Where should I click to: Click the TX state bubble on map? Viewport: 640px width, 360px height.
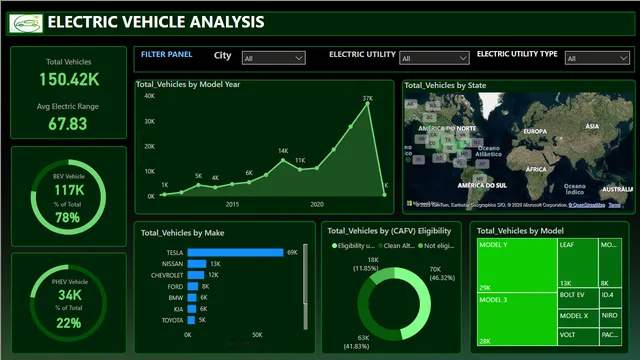coord(448,140)
